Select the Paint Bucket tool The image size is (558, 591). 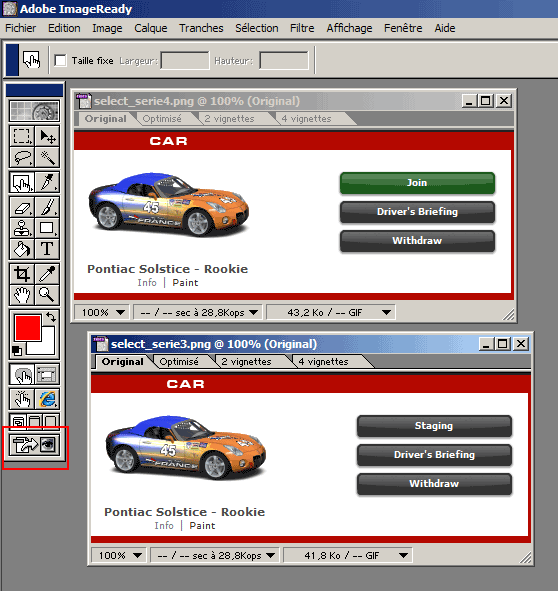click(x=21, y=249)
